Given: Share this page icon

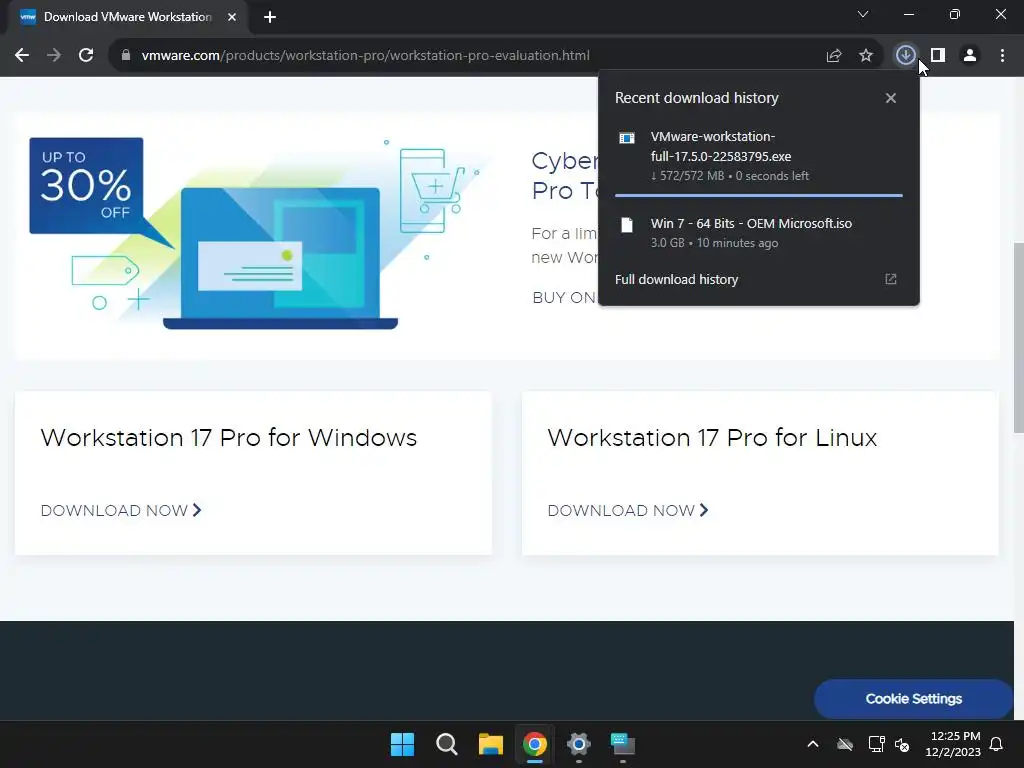Looking at the screenshot, I should pyautogui.click(x=834, y=56).
